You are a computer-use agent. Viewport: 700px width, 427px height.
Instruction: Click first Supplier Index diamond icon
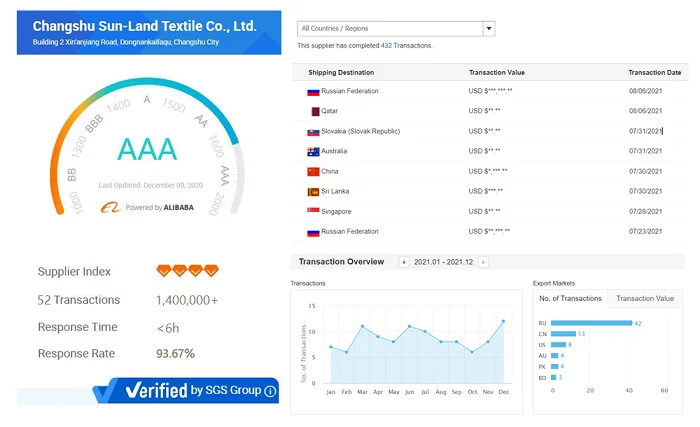click(x=163, y=271)
